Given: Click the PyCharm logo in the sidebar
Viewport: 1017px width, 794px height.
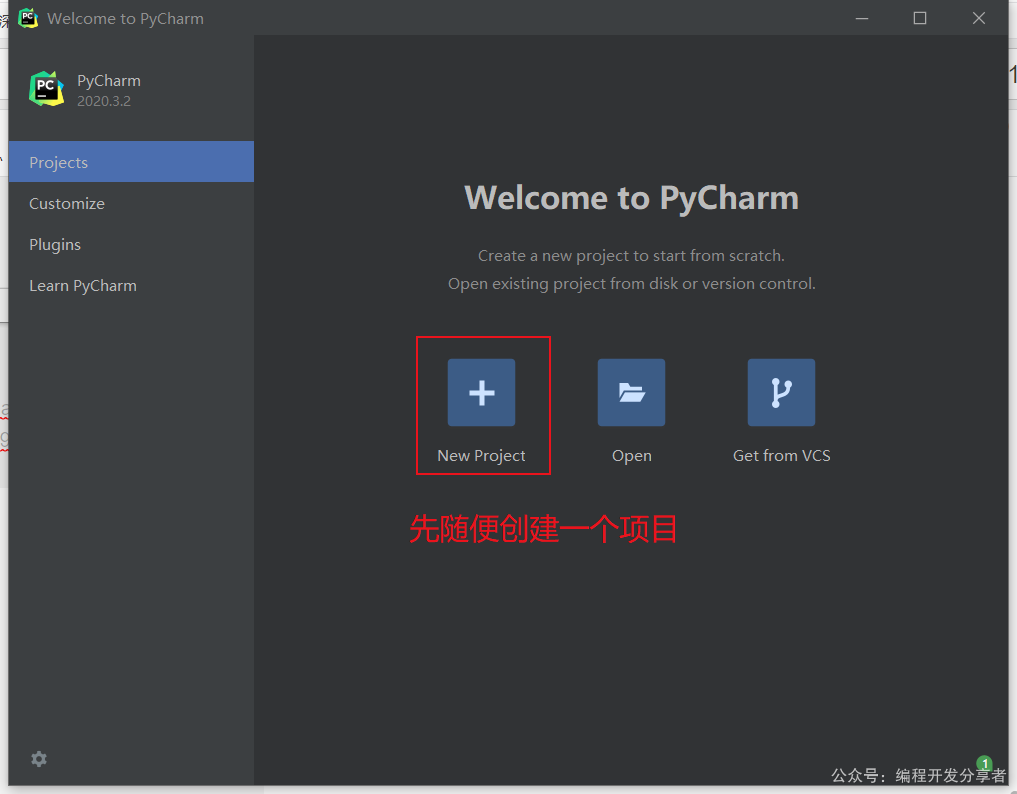Looking at the screenshot, I should 47,89.
